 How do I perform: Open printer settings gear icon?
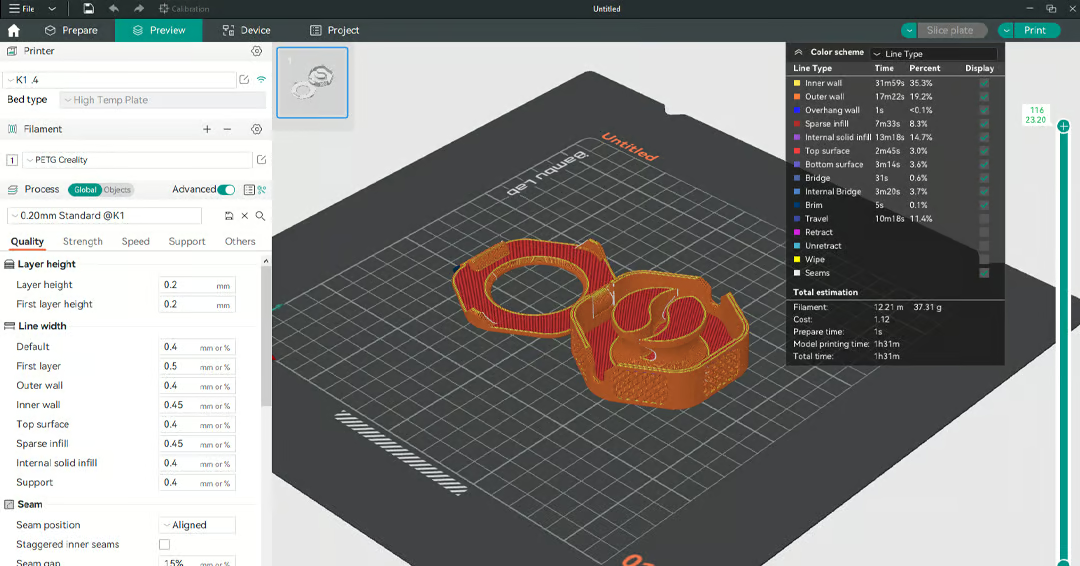[x=257, y=51]
